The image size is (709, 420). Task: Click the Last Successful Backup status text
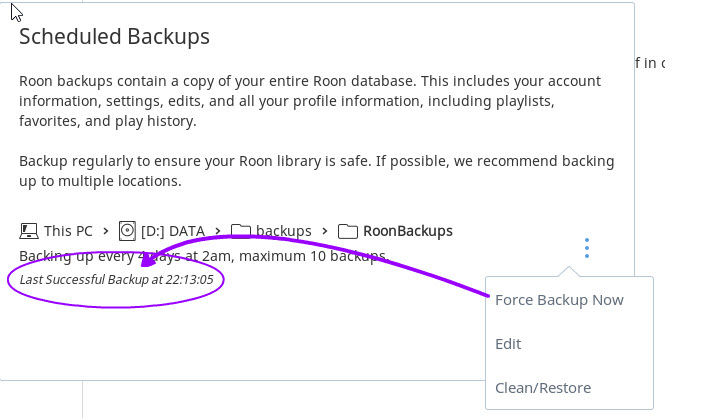point(116,279)
